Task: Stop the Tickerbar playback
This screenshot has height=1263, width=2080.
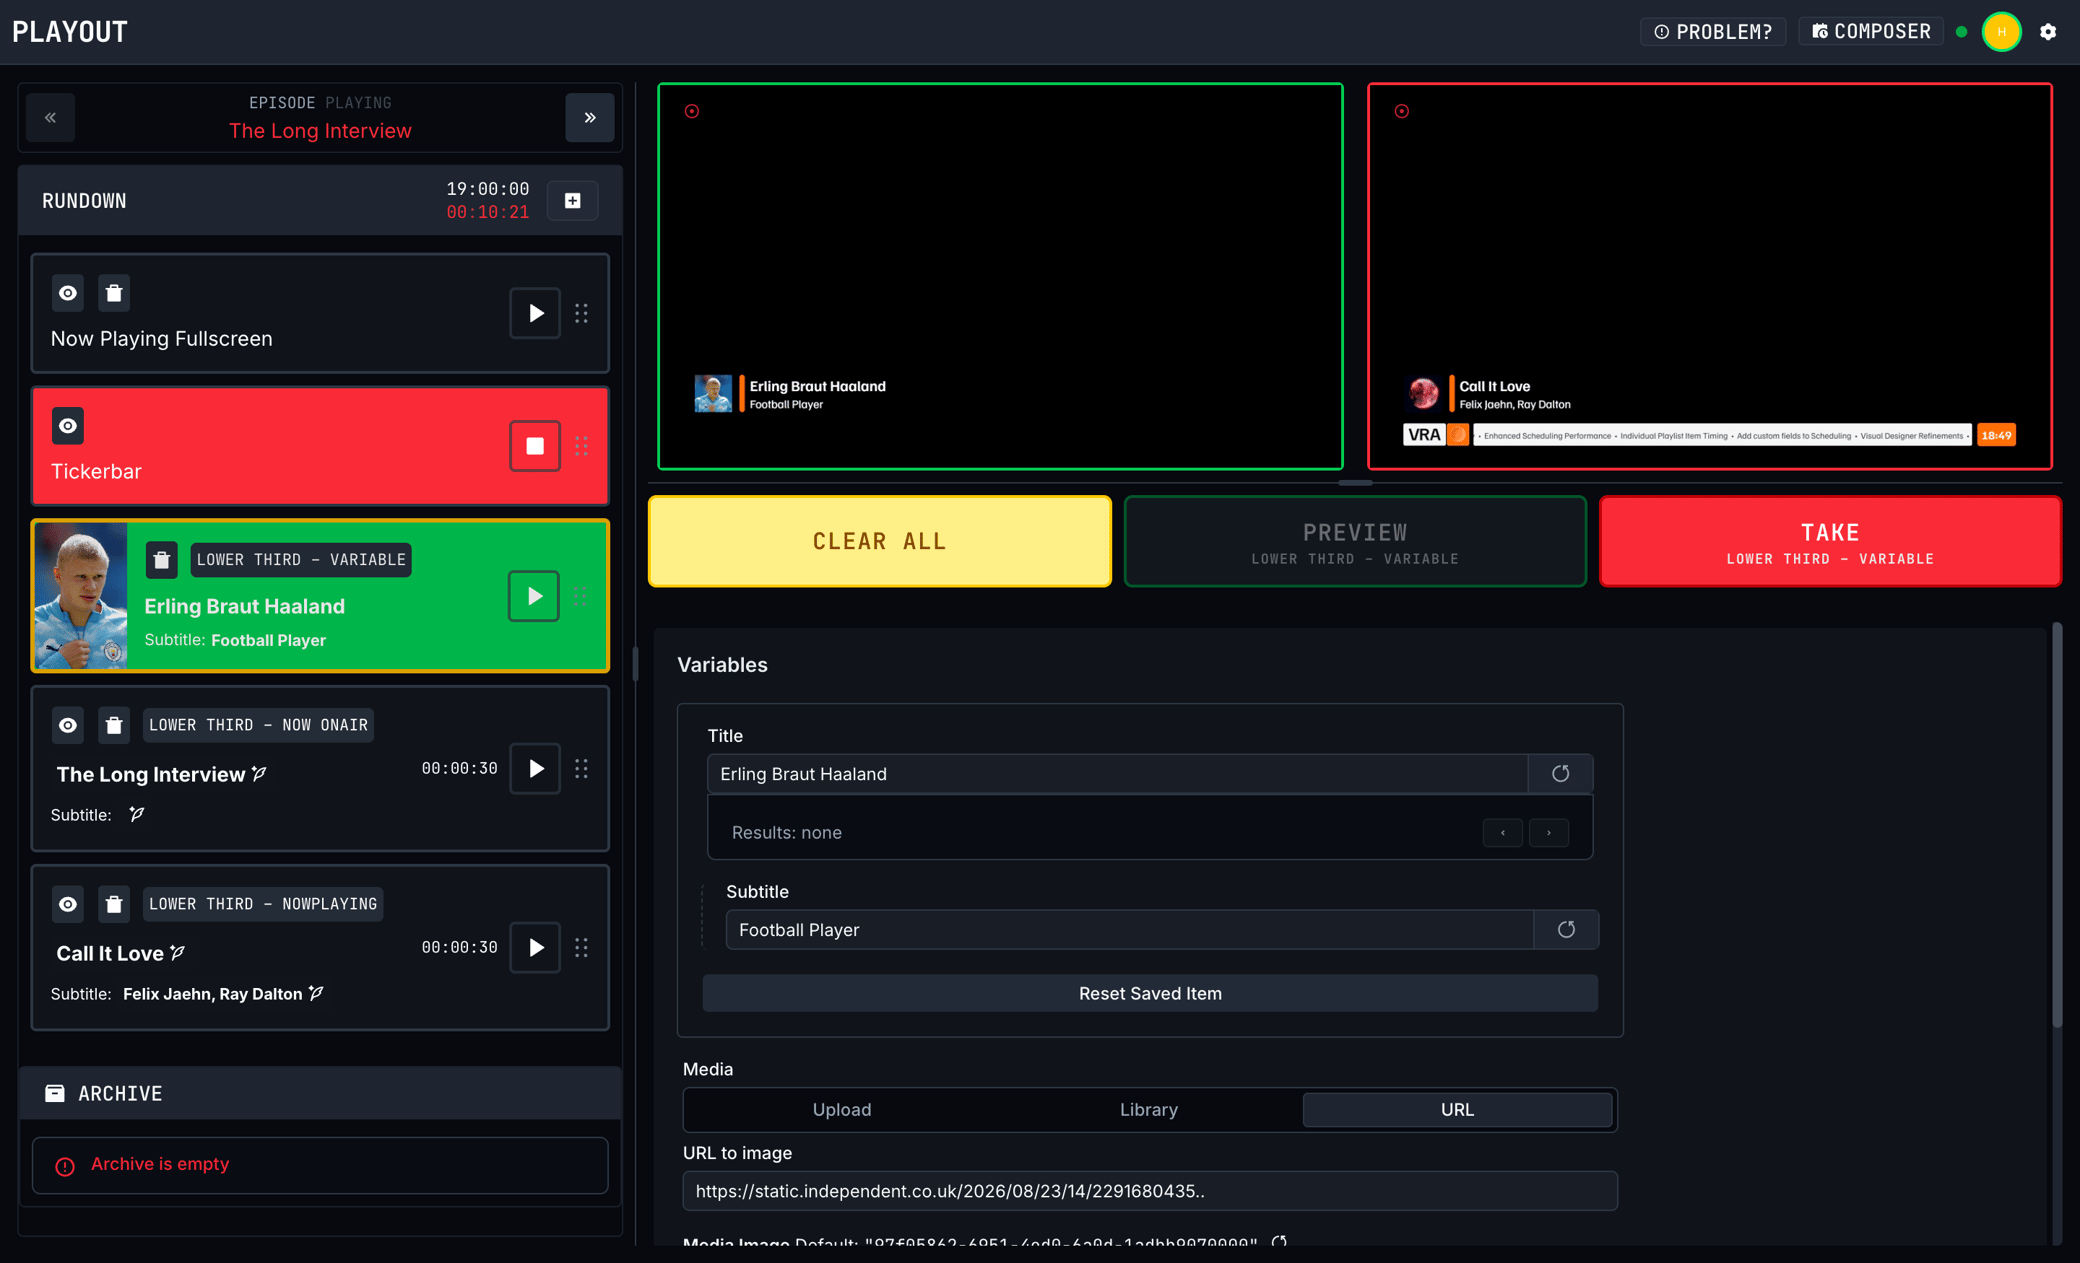Action: pyautogui.click(x=535, y=446)
